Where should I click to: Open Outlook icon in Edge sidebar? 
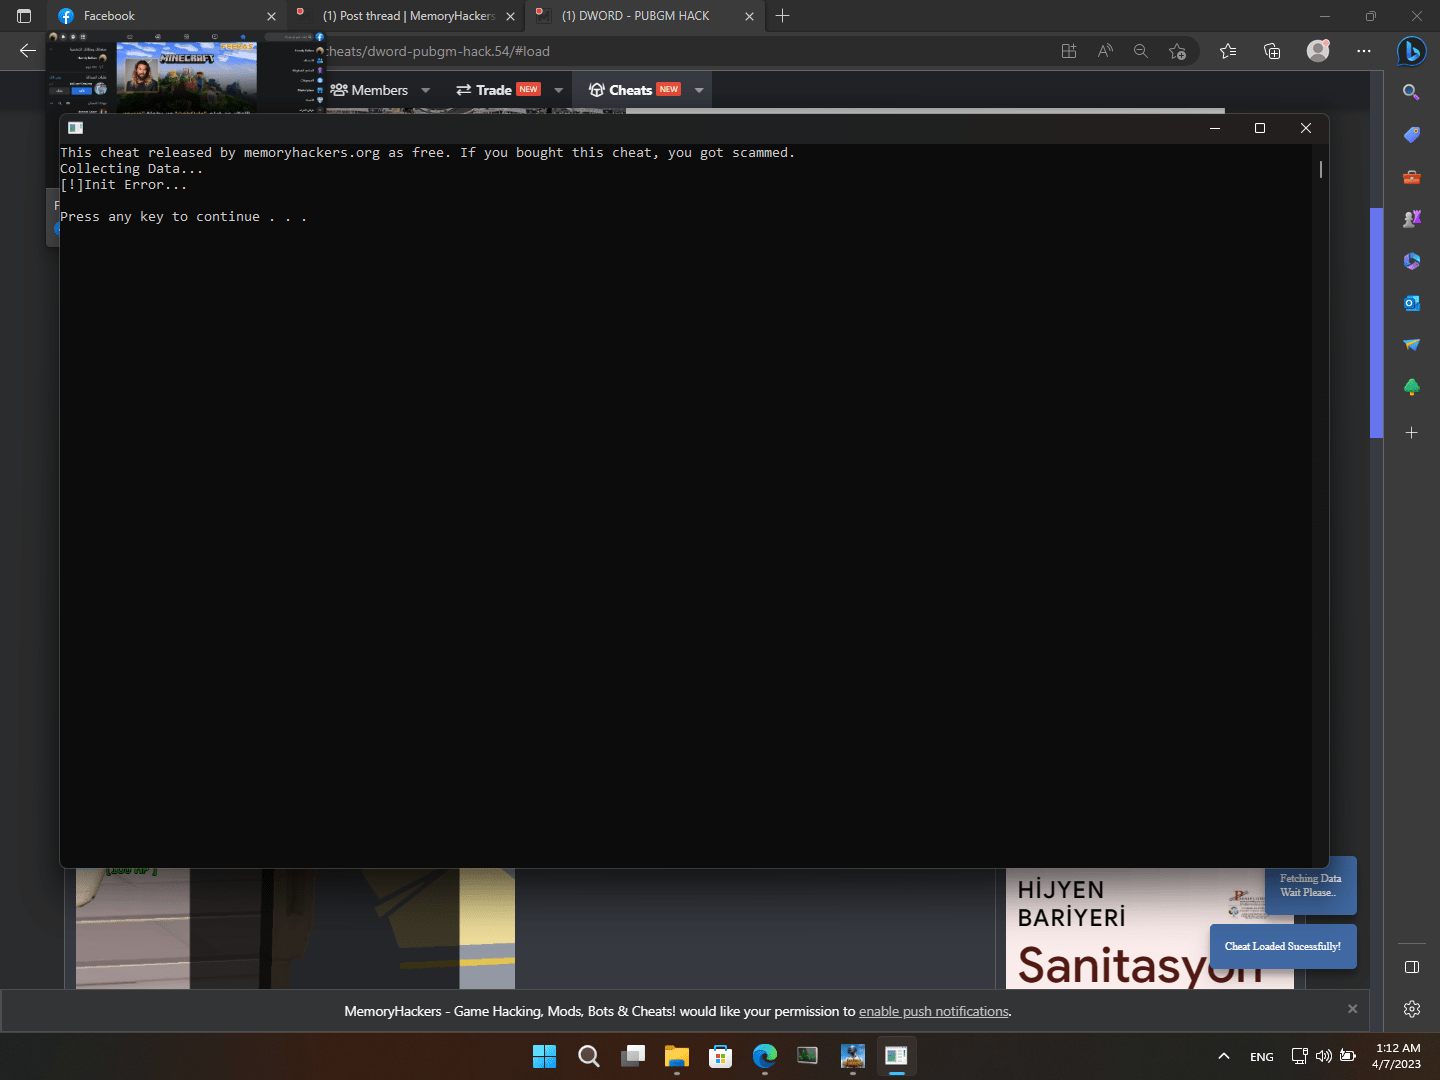click(1411, 302)
